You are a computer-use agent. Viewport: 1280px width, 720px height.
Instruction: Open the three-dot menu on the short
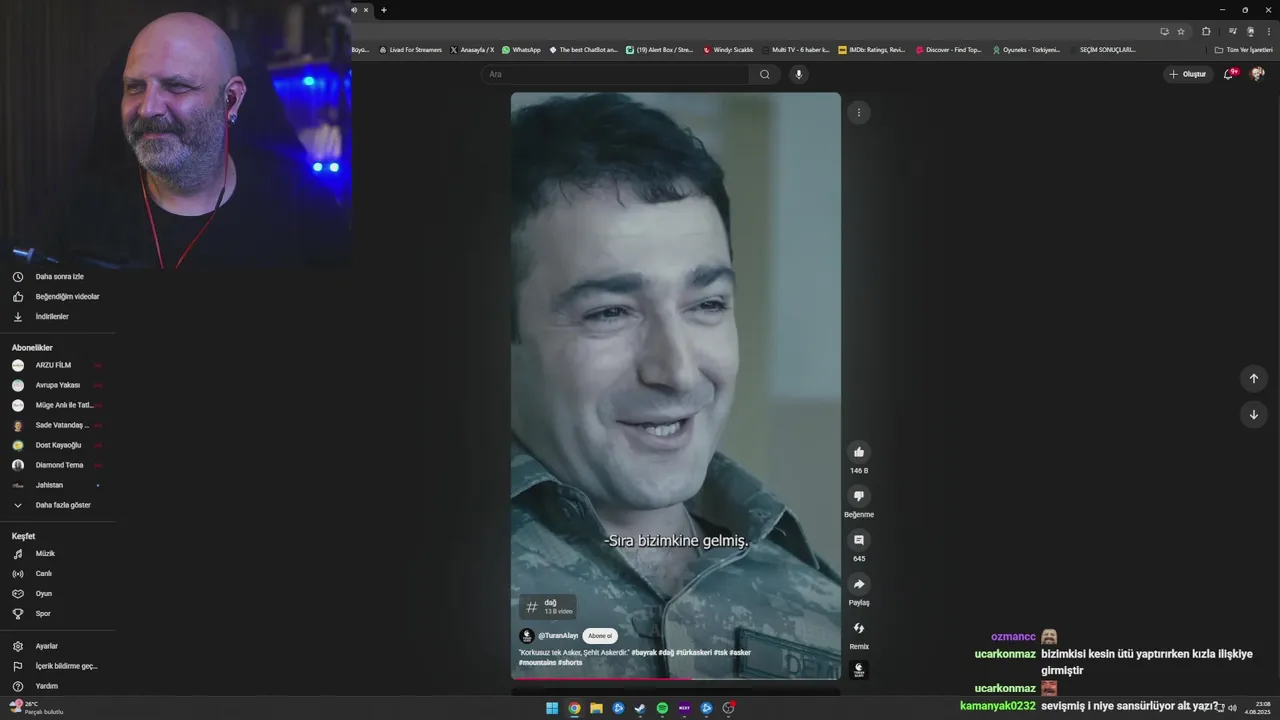(x=858, y=112)
